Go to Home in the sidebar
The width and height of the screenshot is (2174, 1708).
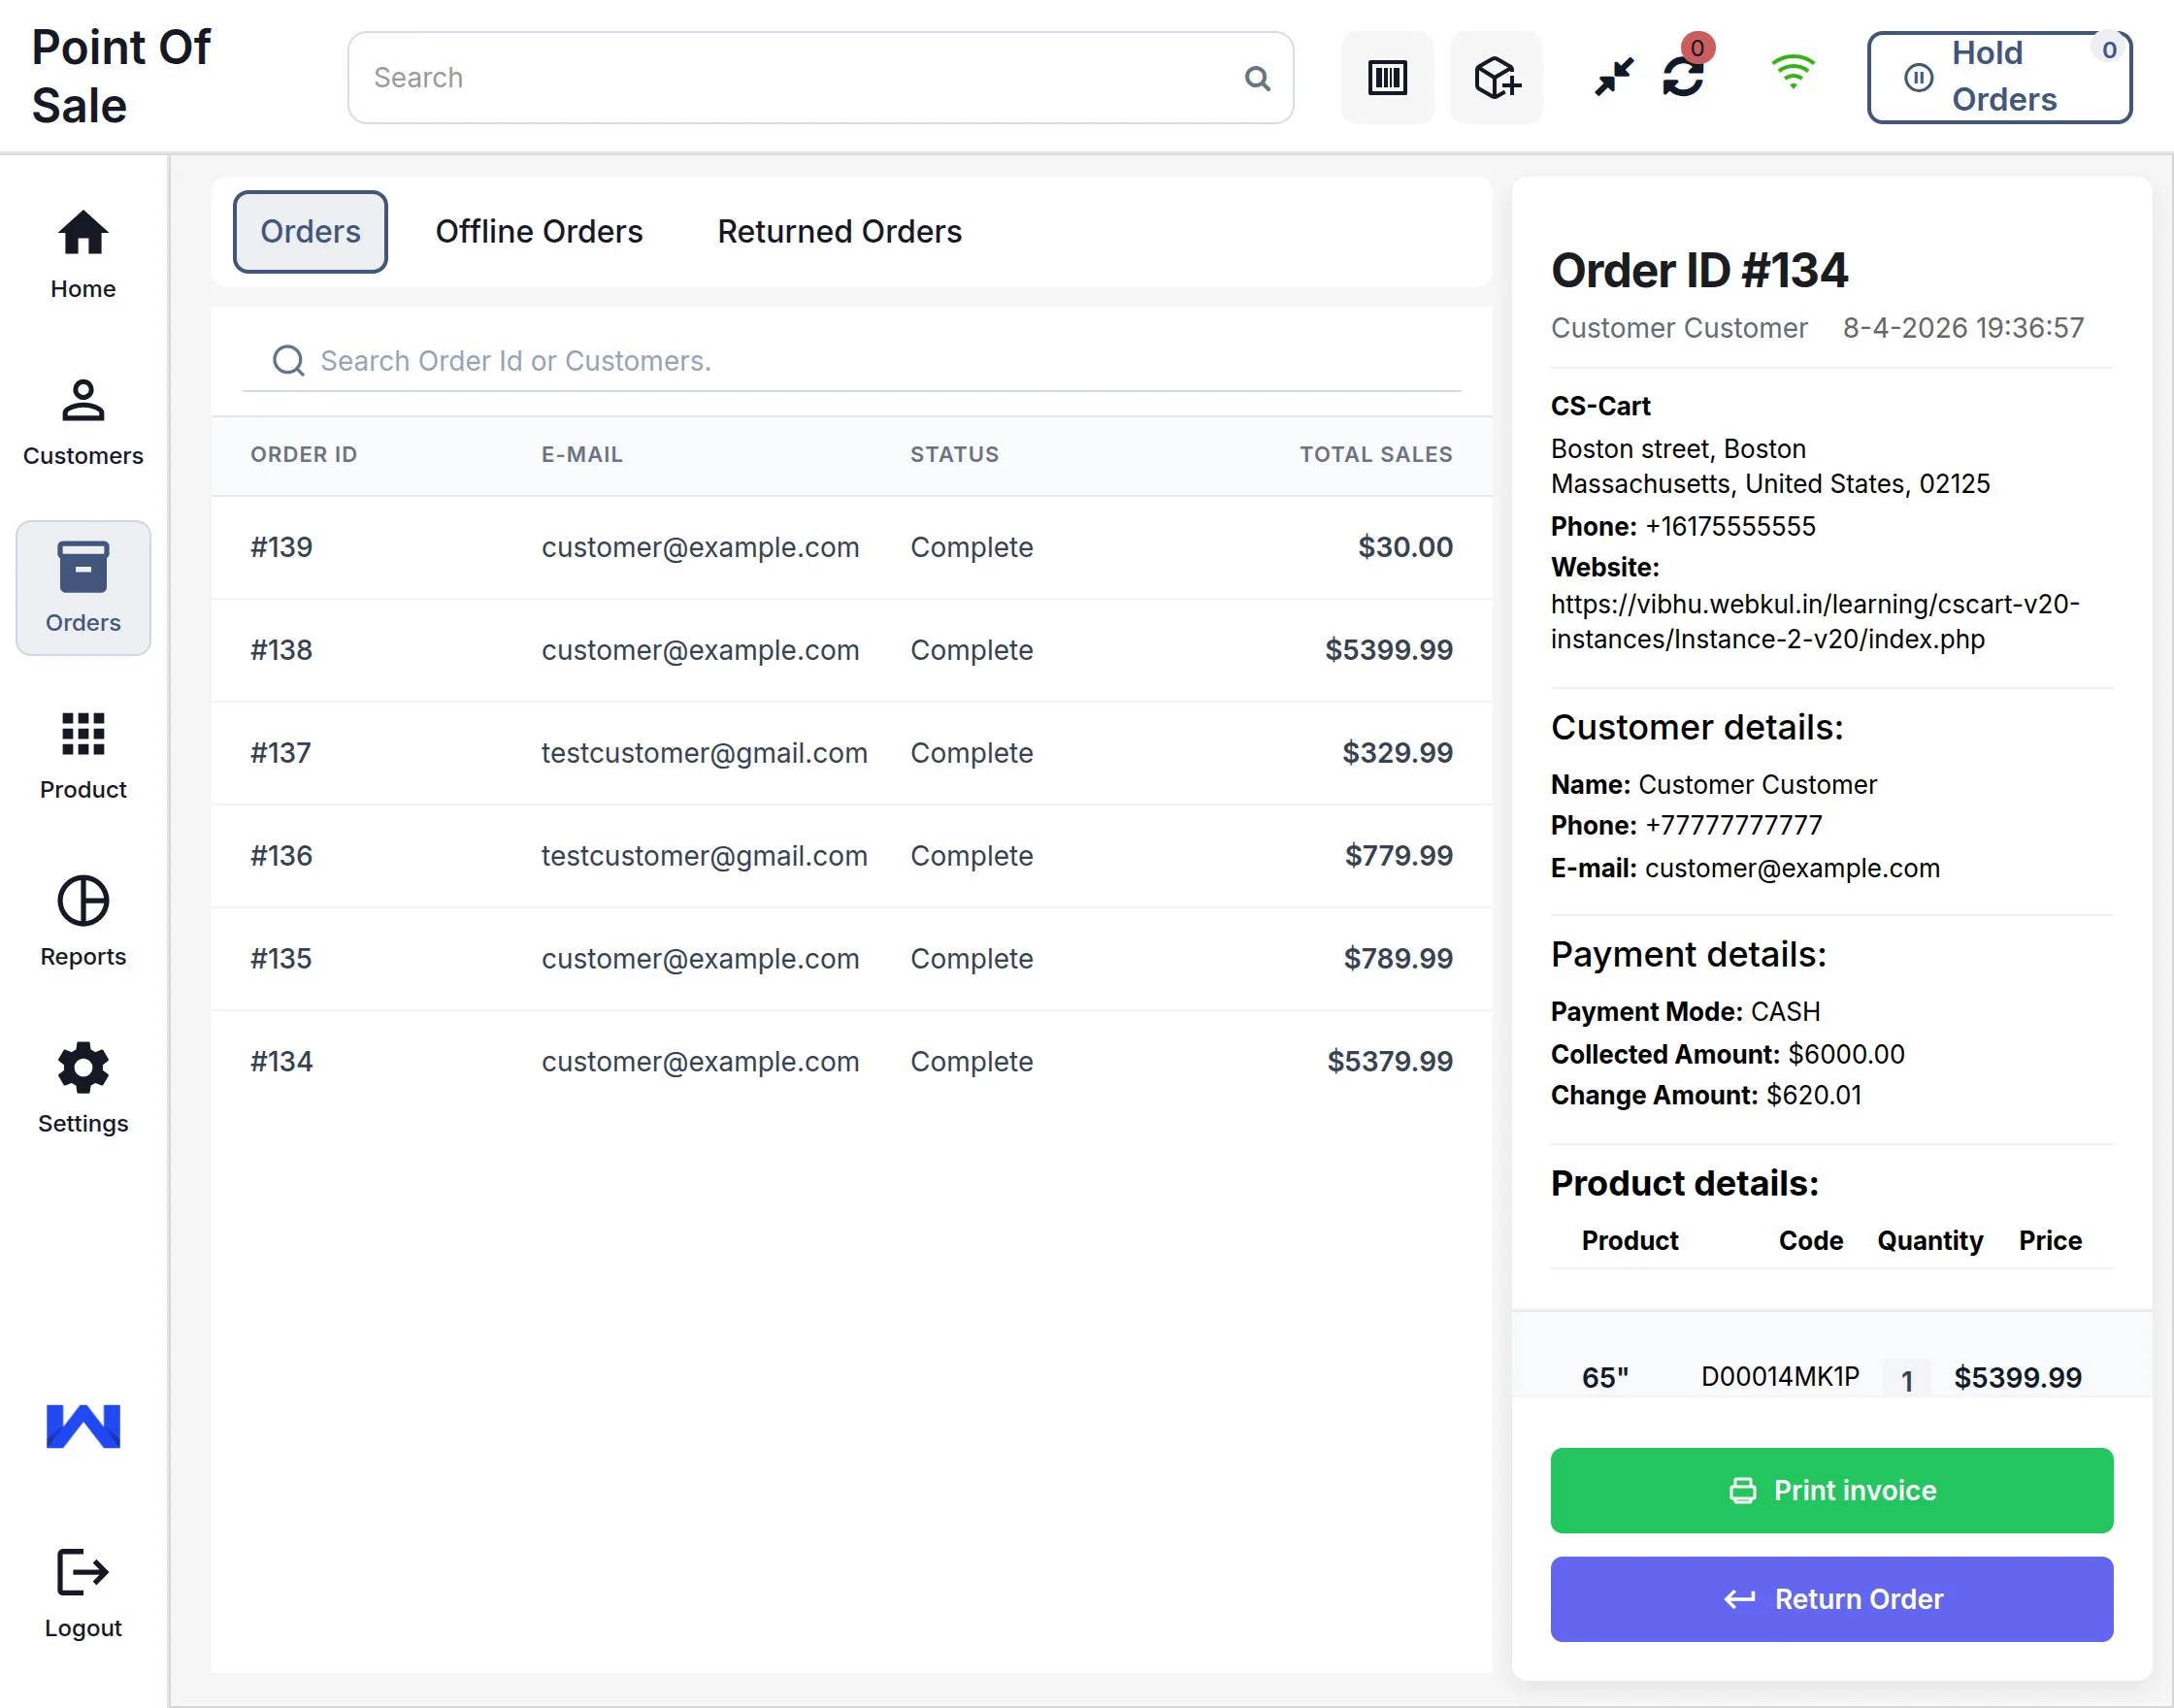[x=83, y=254]
